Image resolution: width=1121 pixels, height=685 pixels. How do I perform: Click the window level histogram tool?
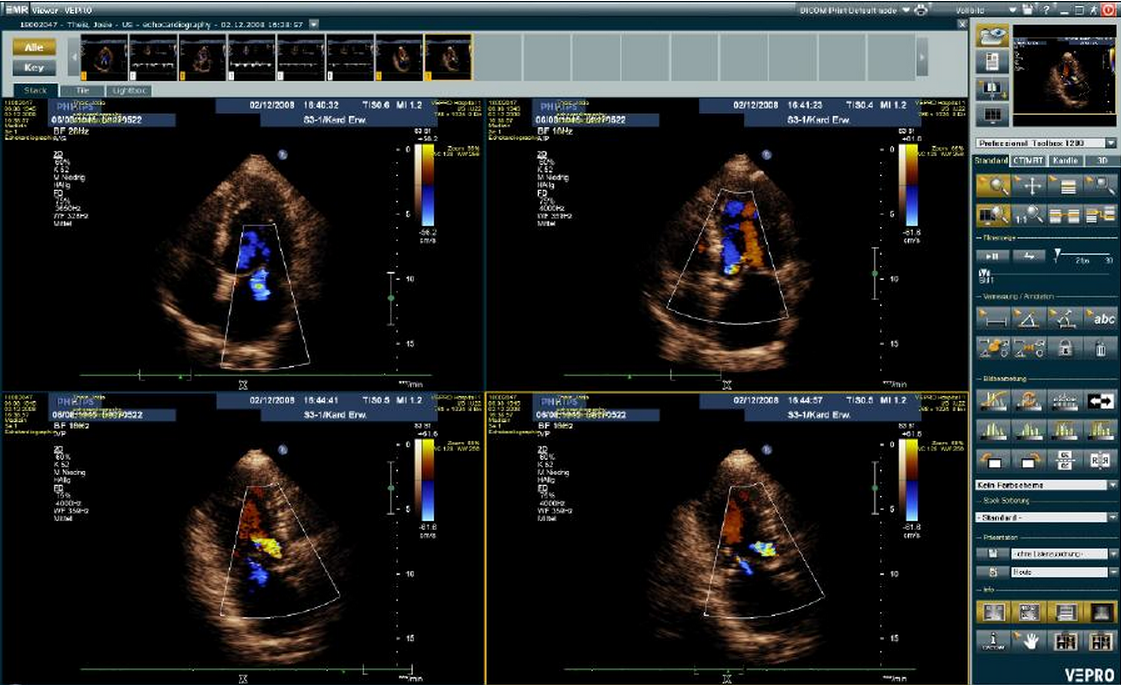[993, 401]
